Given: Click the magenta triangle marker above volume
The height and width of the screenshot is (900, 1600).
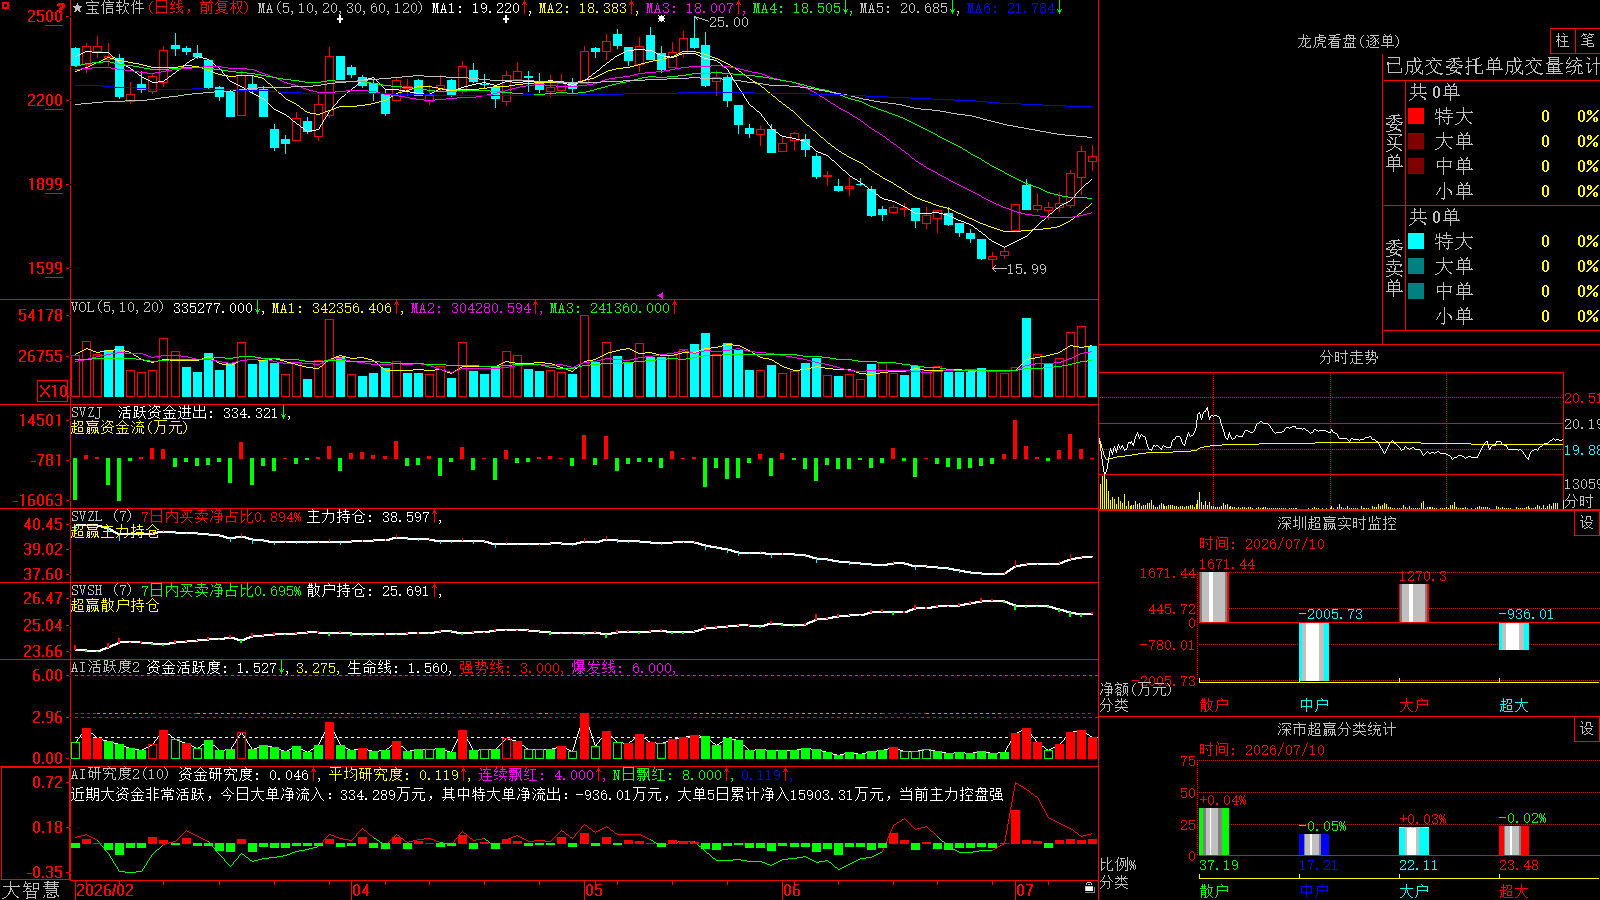Looking at the screenshot, I should [660, 296].
